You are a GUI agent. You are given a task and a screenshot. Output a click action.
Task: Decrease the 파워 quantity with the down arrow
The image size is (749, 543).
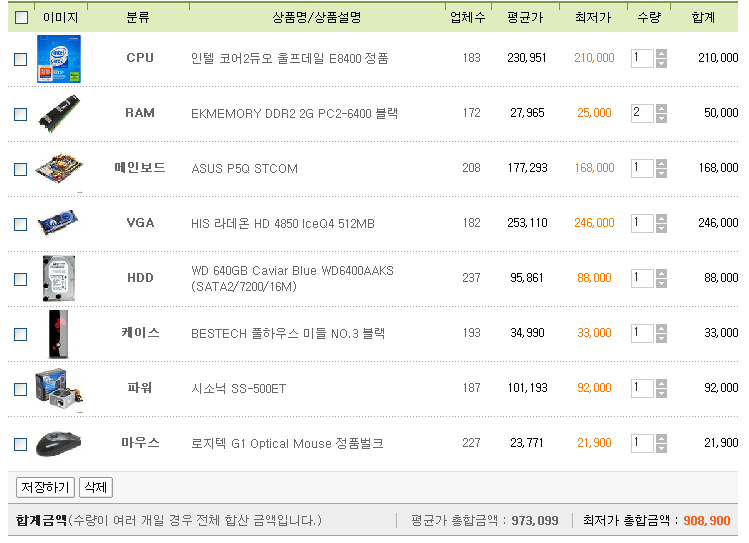coord(661,393)
